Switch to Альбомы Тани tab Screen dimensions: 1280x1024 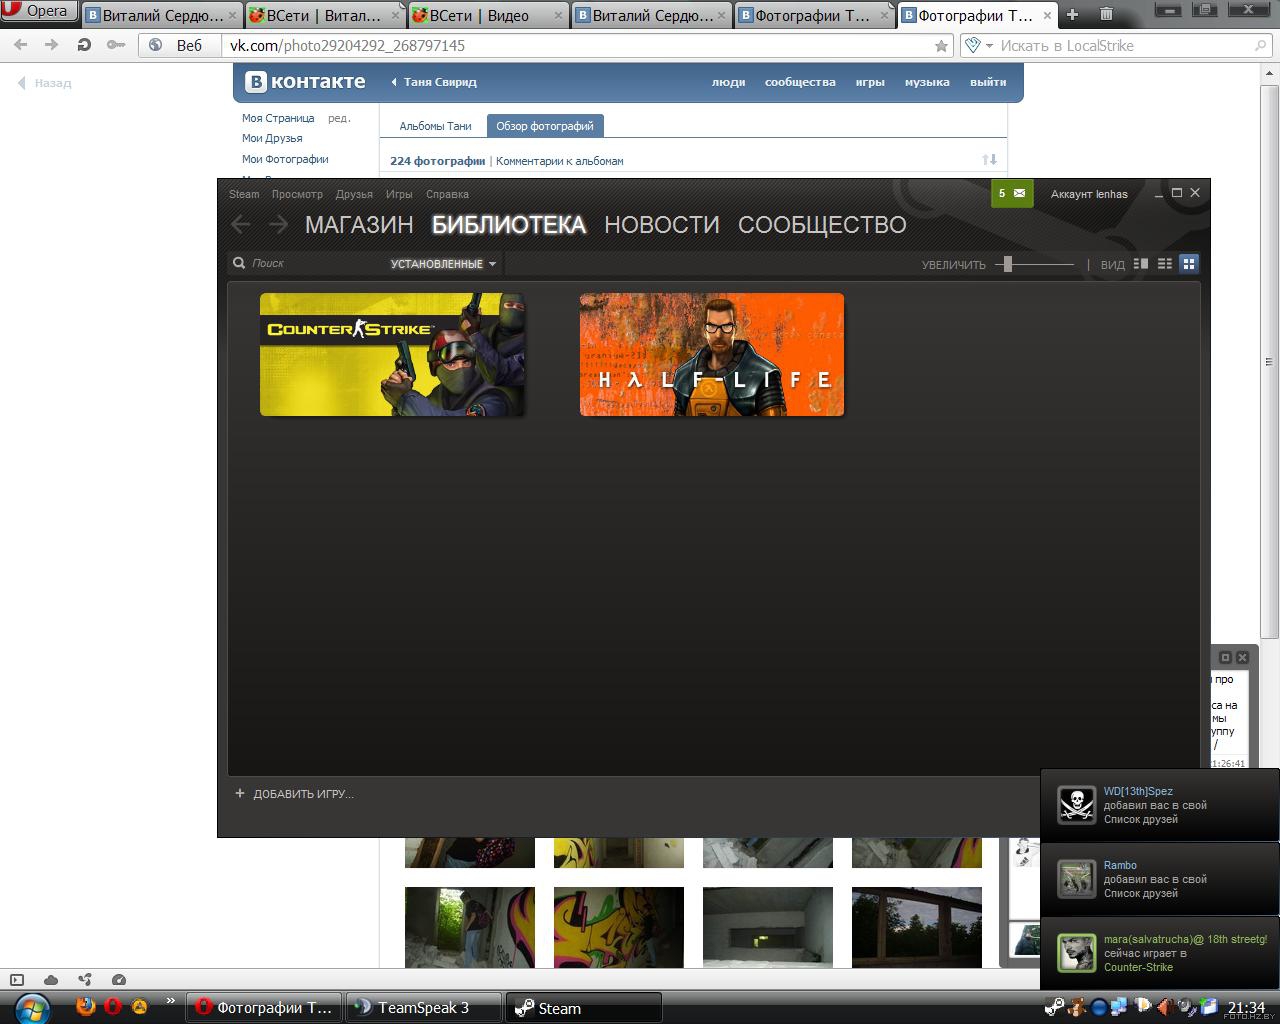point(435,126)
